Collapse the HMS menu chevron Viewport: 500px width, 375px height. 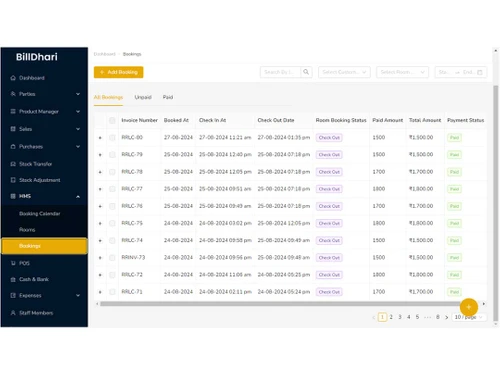(x=78, y=197)
